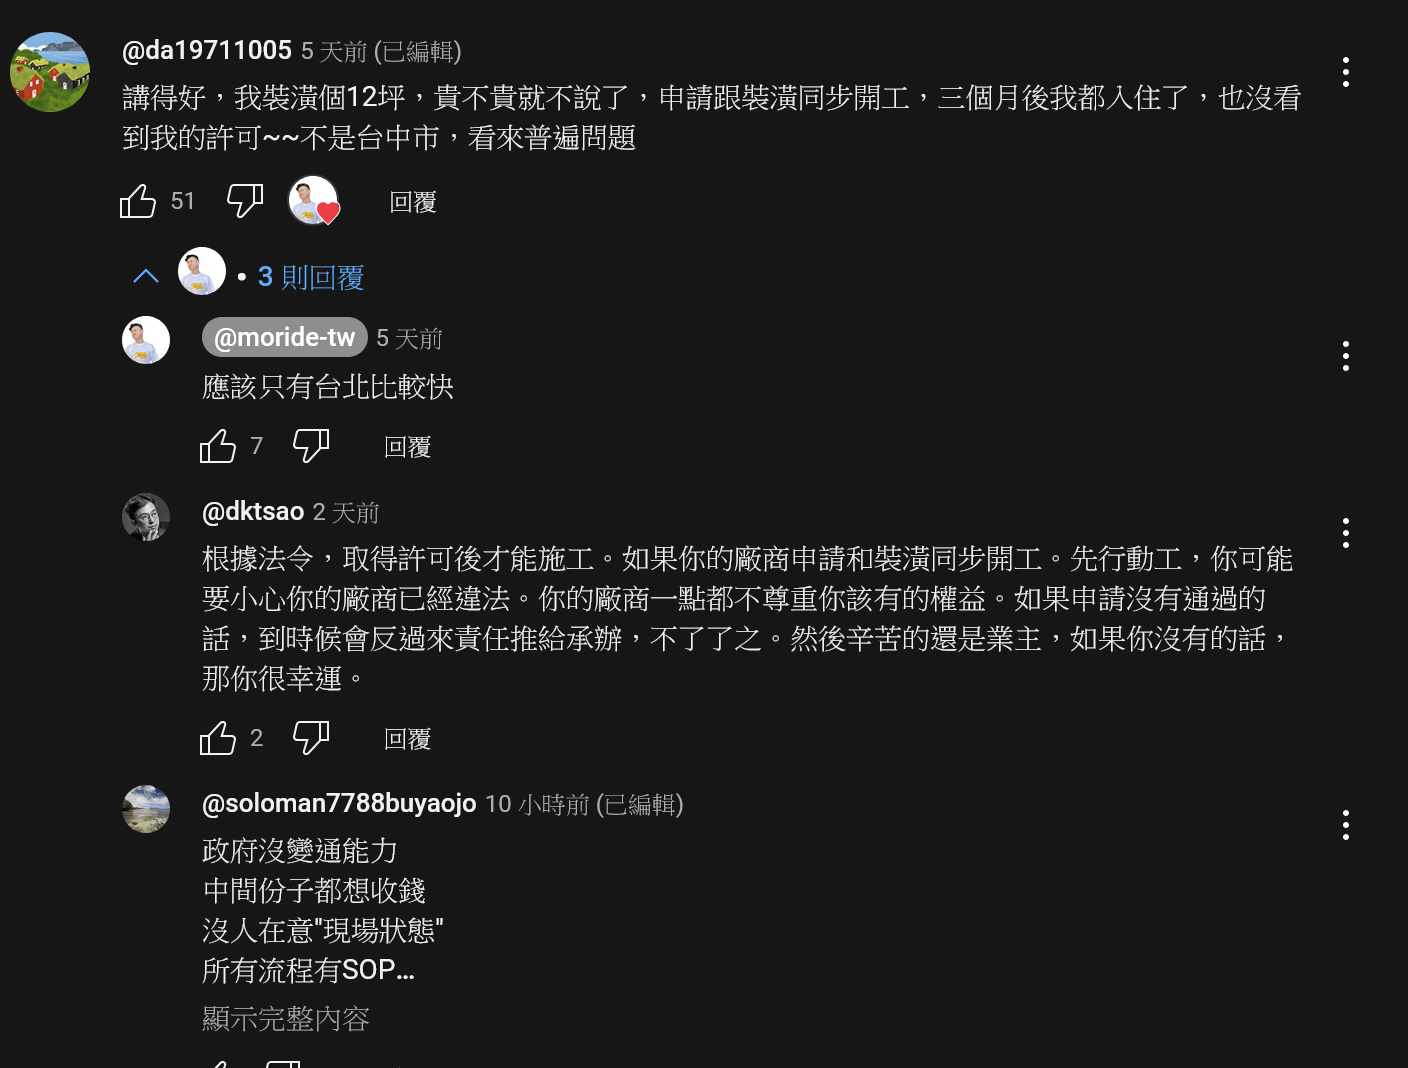Open the options menu for the @da19711005 comment

pyautogui.click(x=1346, y=72)
